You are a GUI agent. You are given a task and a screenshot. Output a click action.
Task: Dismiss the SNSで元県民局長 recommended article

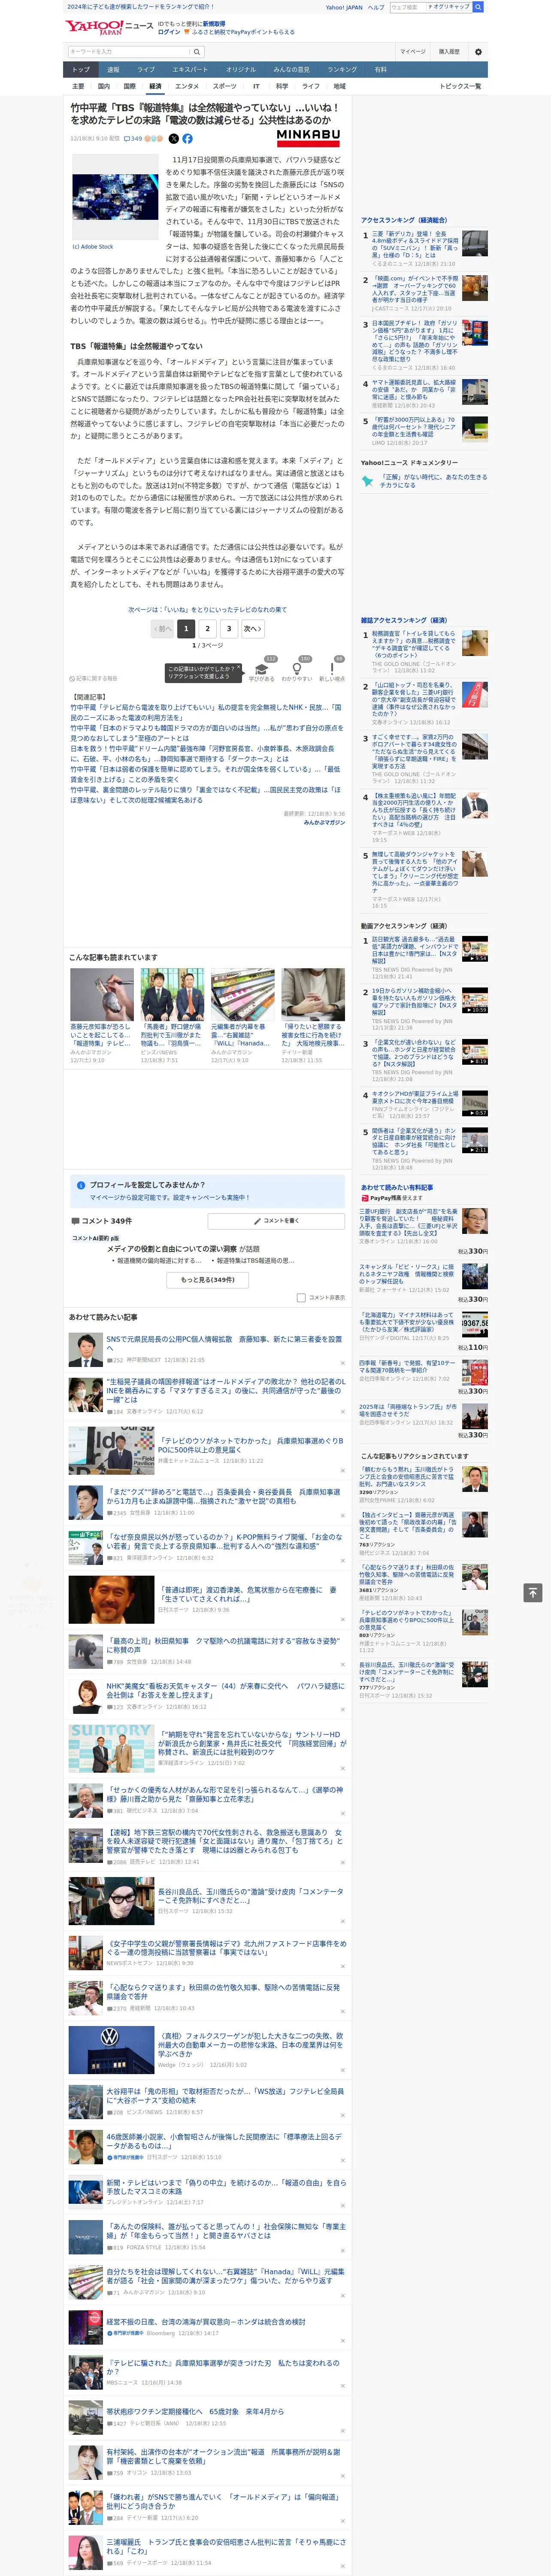tap(342, 1364)
